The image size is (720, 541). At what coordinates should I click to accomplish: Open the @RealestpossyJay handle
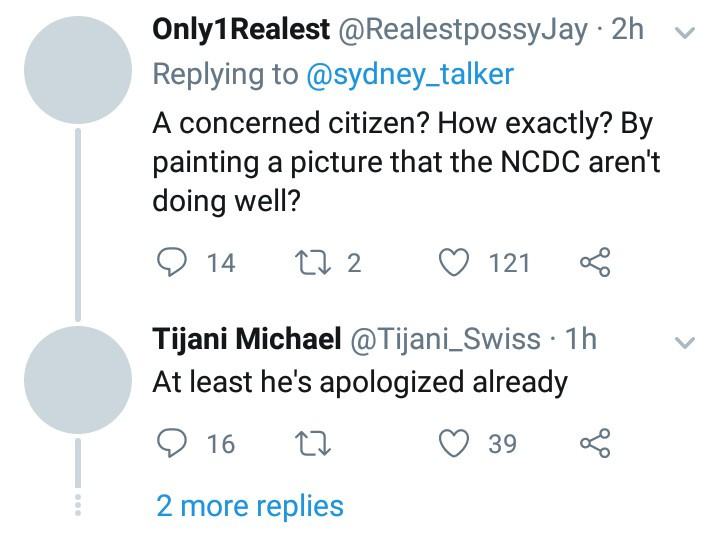tap(463, 30)
